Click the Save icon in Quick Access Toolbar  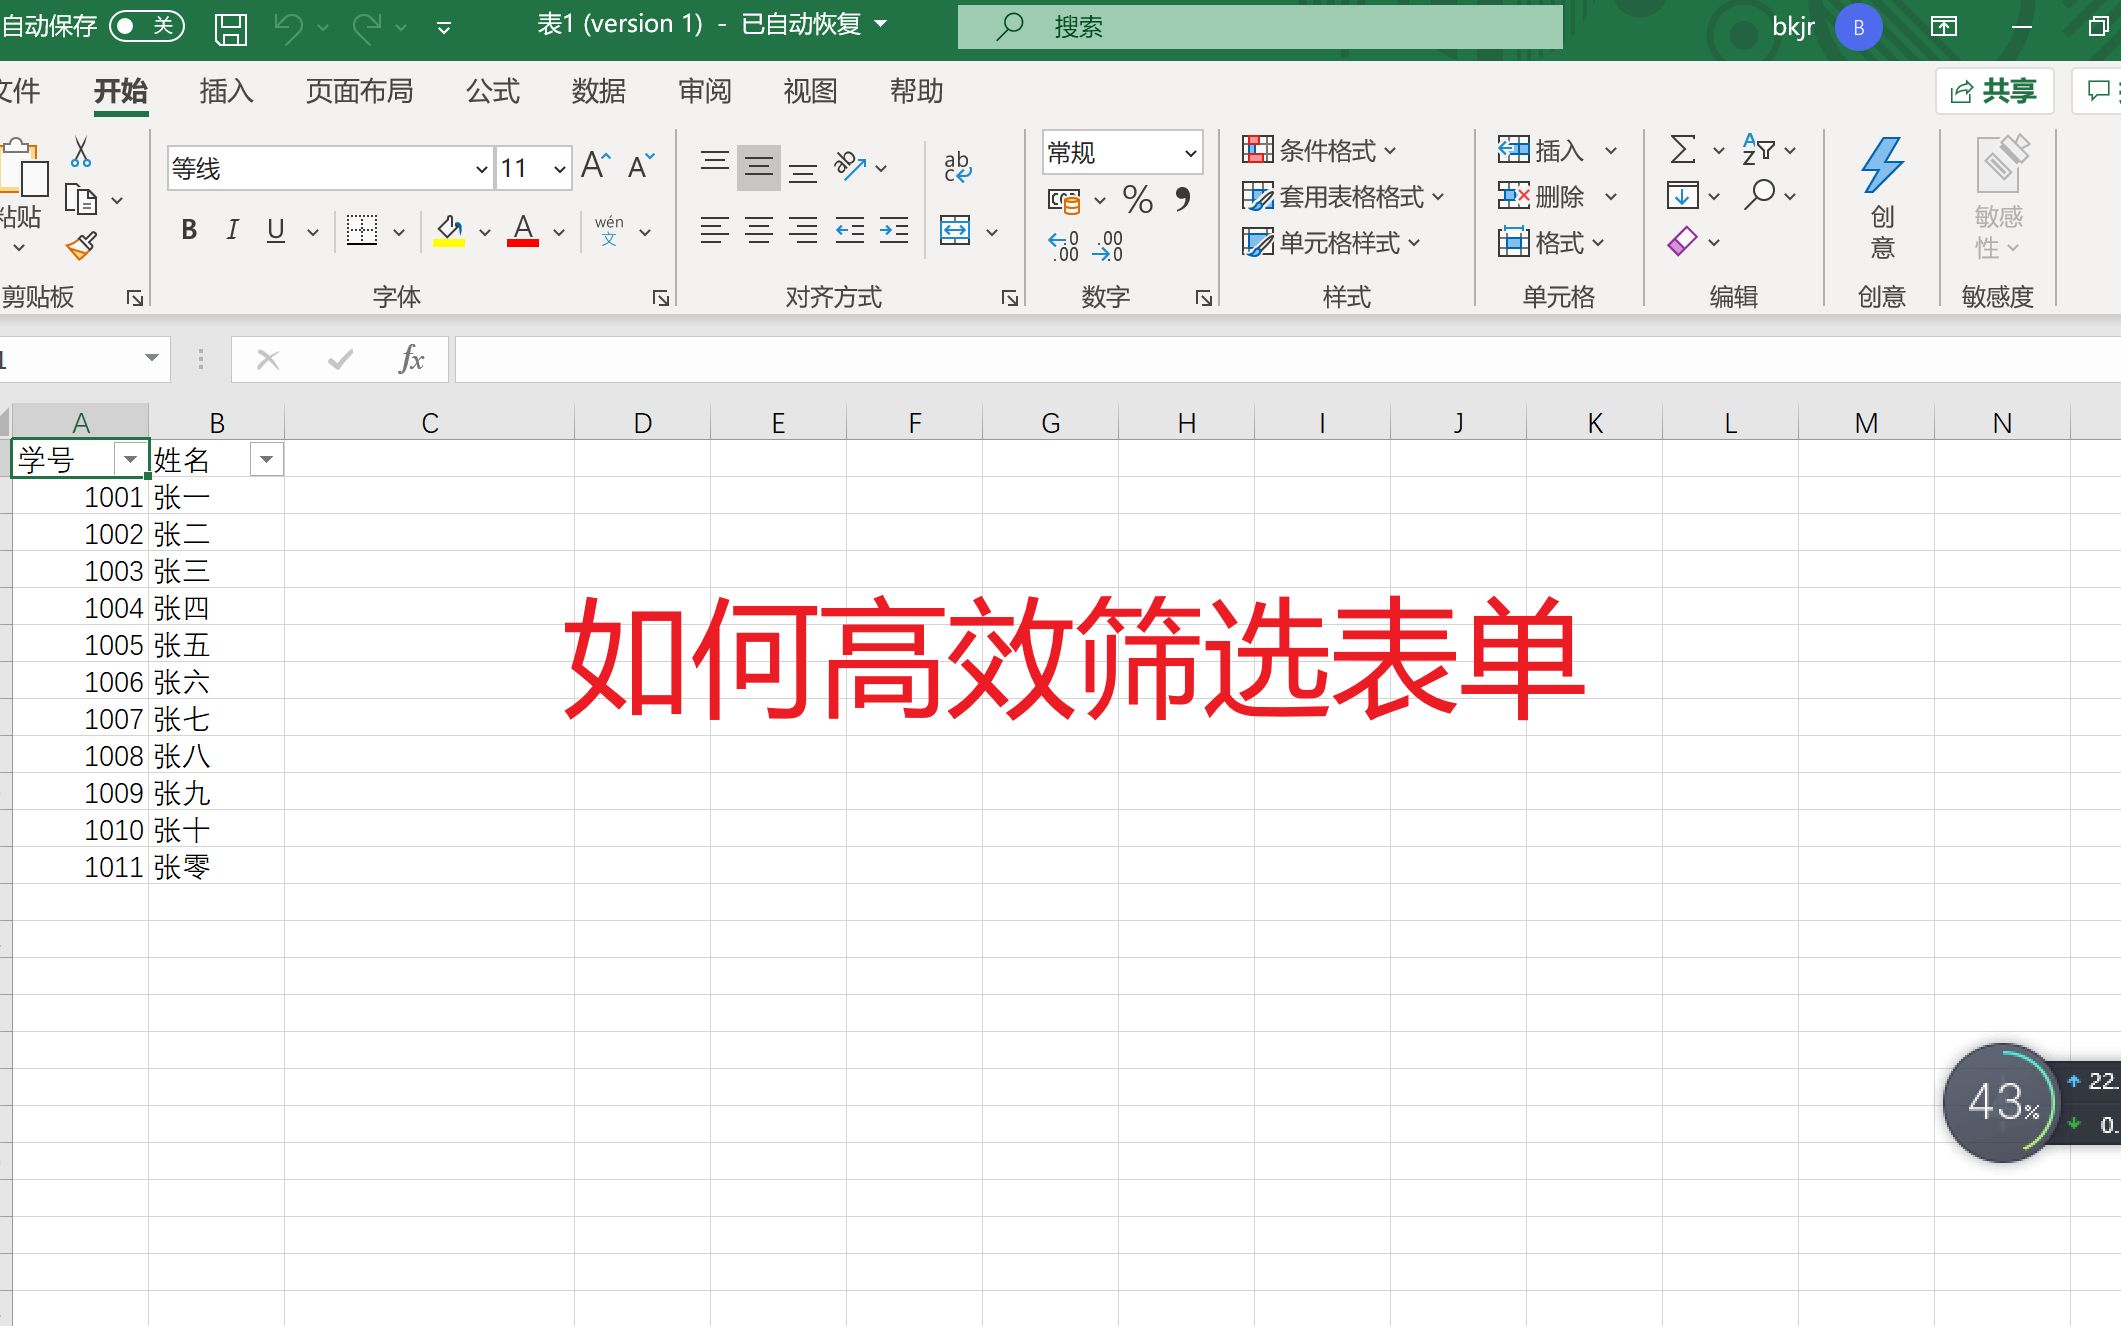[230, 26]
